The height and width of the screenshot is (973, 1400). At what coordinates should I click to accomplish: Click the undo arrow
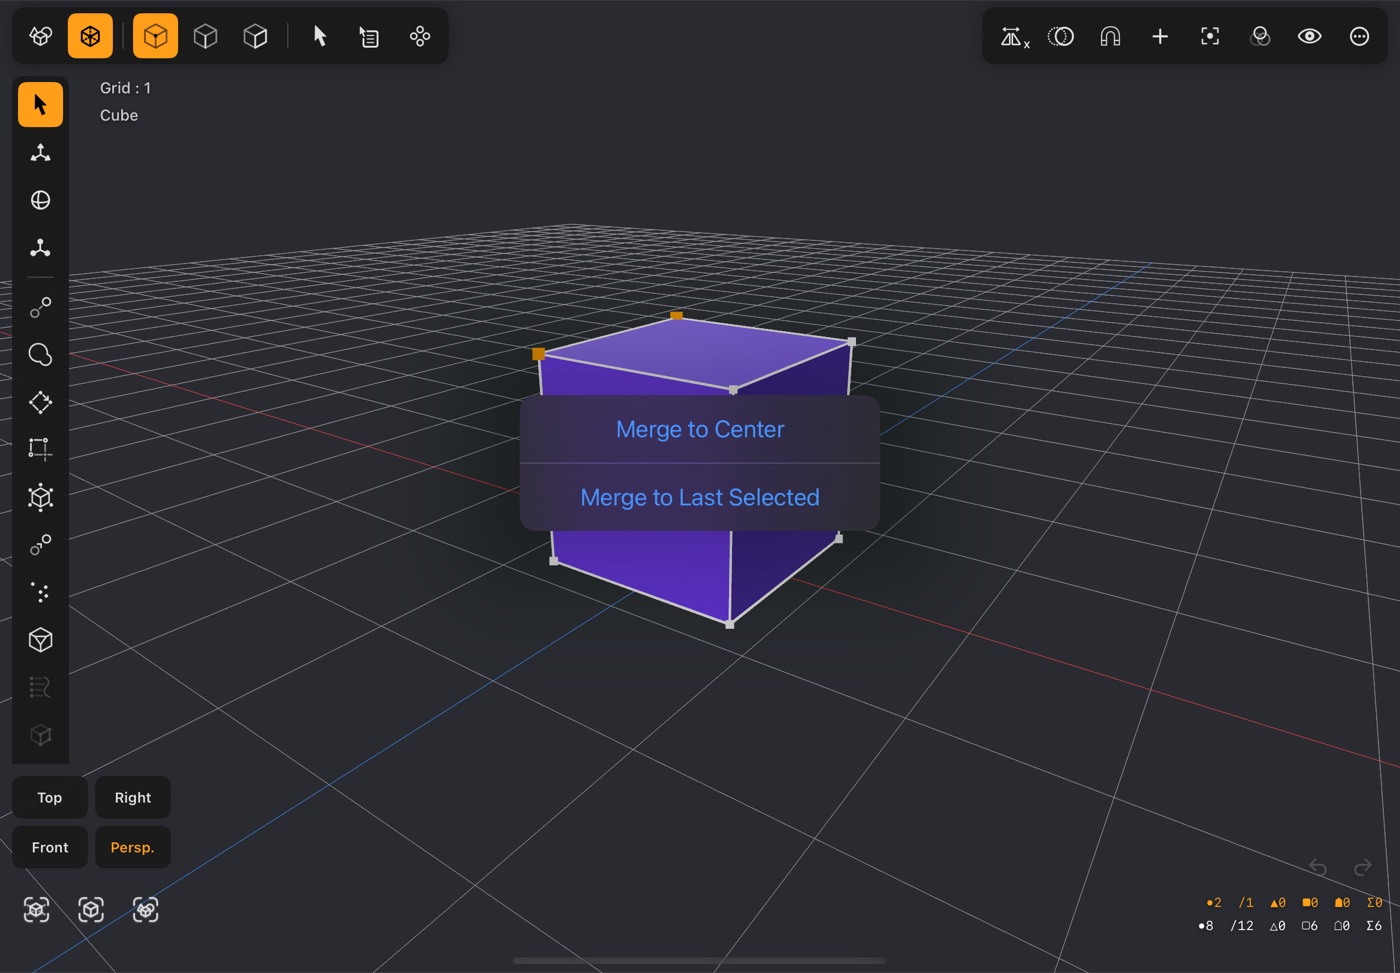coord(1318,866)
